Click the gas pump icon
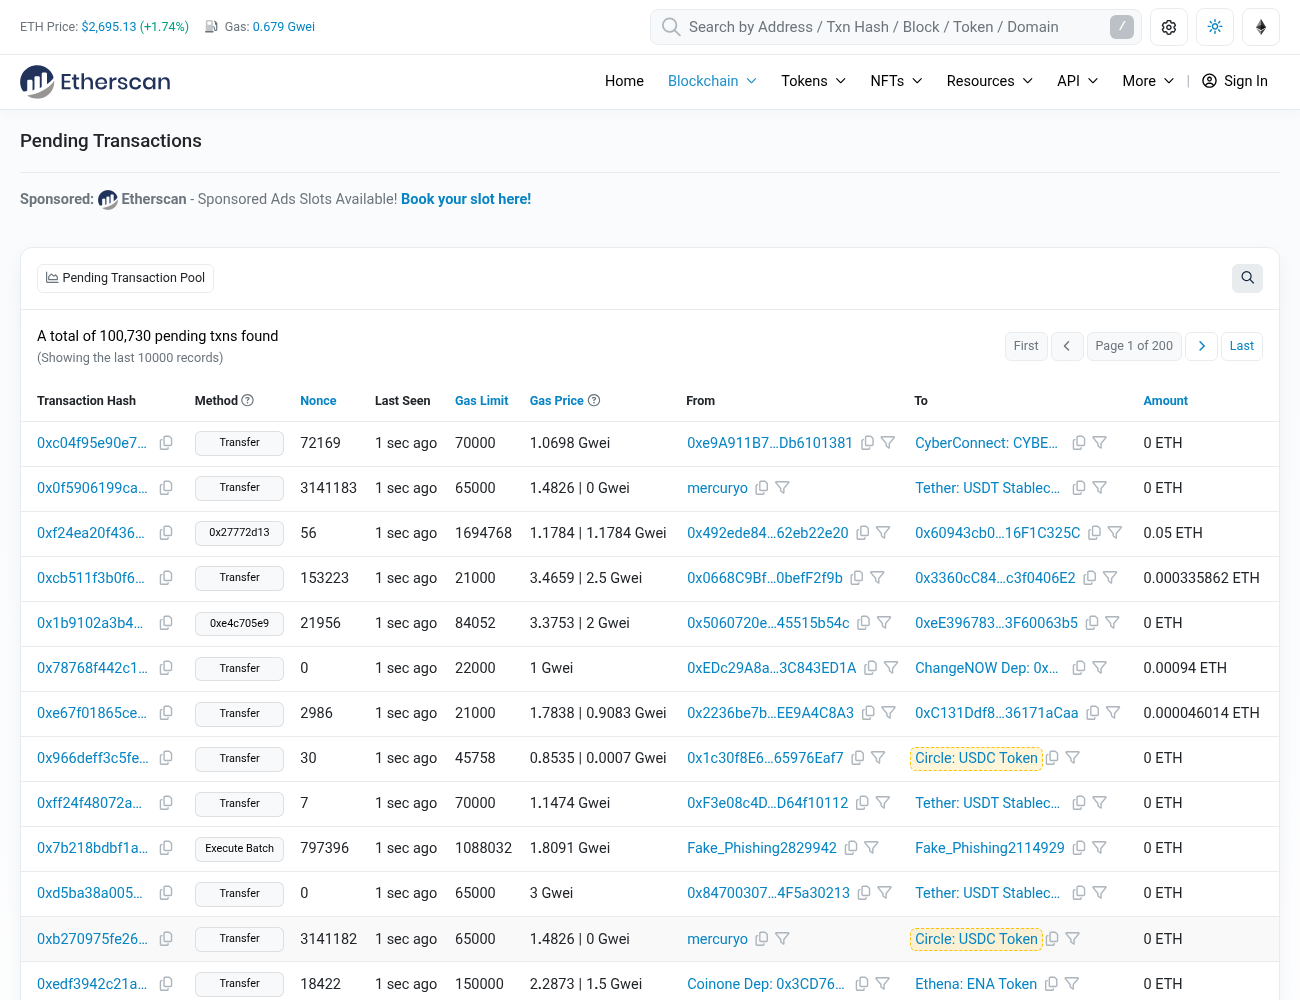This screenshot has height=1000, width=1300. (212, 27)
